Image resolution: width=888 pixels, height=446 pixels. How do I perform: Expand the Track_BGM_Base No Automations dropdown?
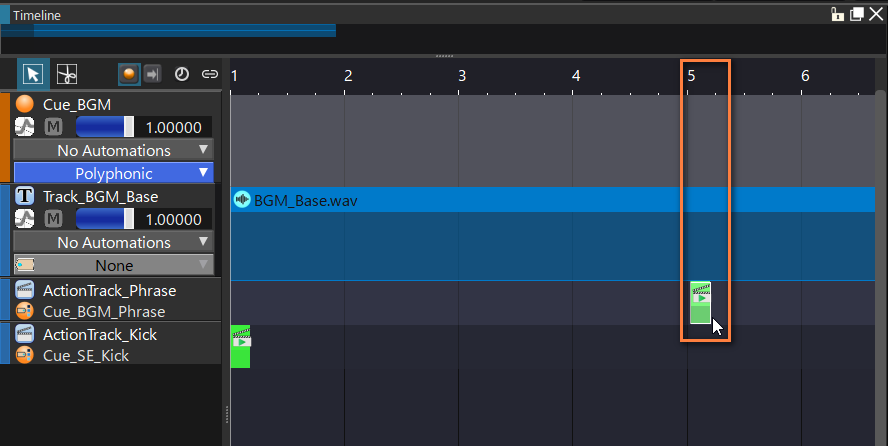pyautogui.click(x=113, y=242)
